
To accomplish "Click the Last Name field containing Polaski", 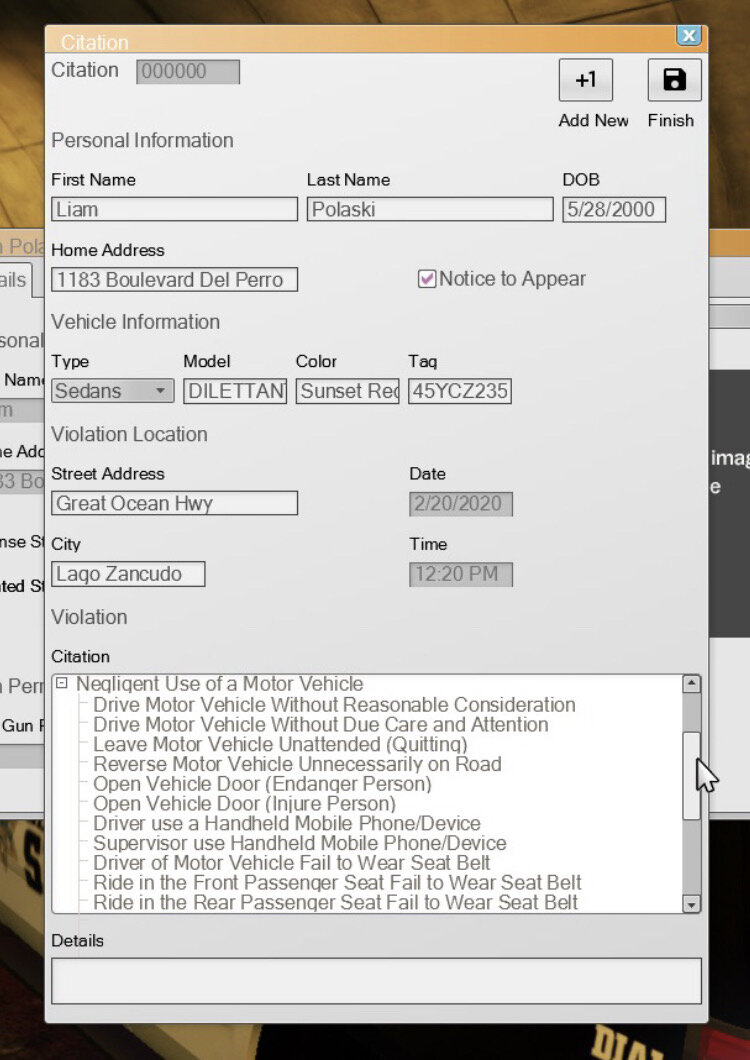I will tap(429, 209).
